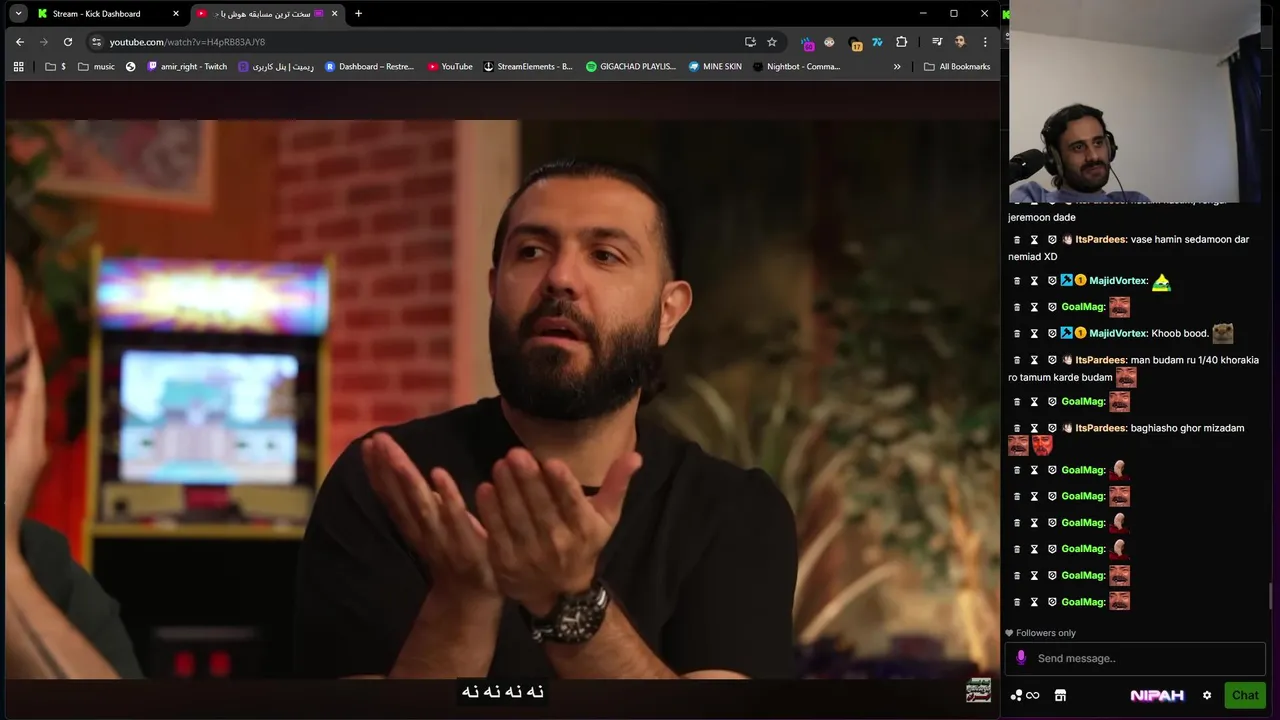The width and height of the screenshot is (1280, 720).
Task: Click shield on 'man budam ru 1/40' row
Action: click(x=1052, y=360)
